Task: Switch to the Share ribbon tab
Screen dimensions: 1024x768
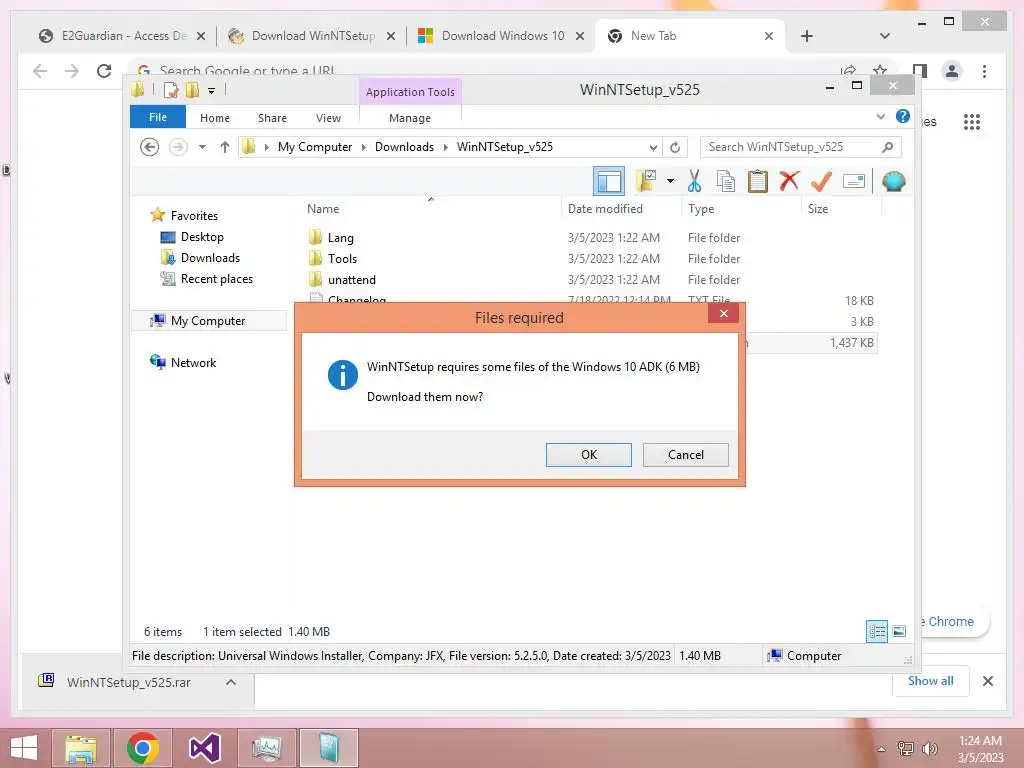Action: click(272, 118)
